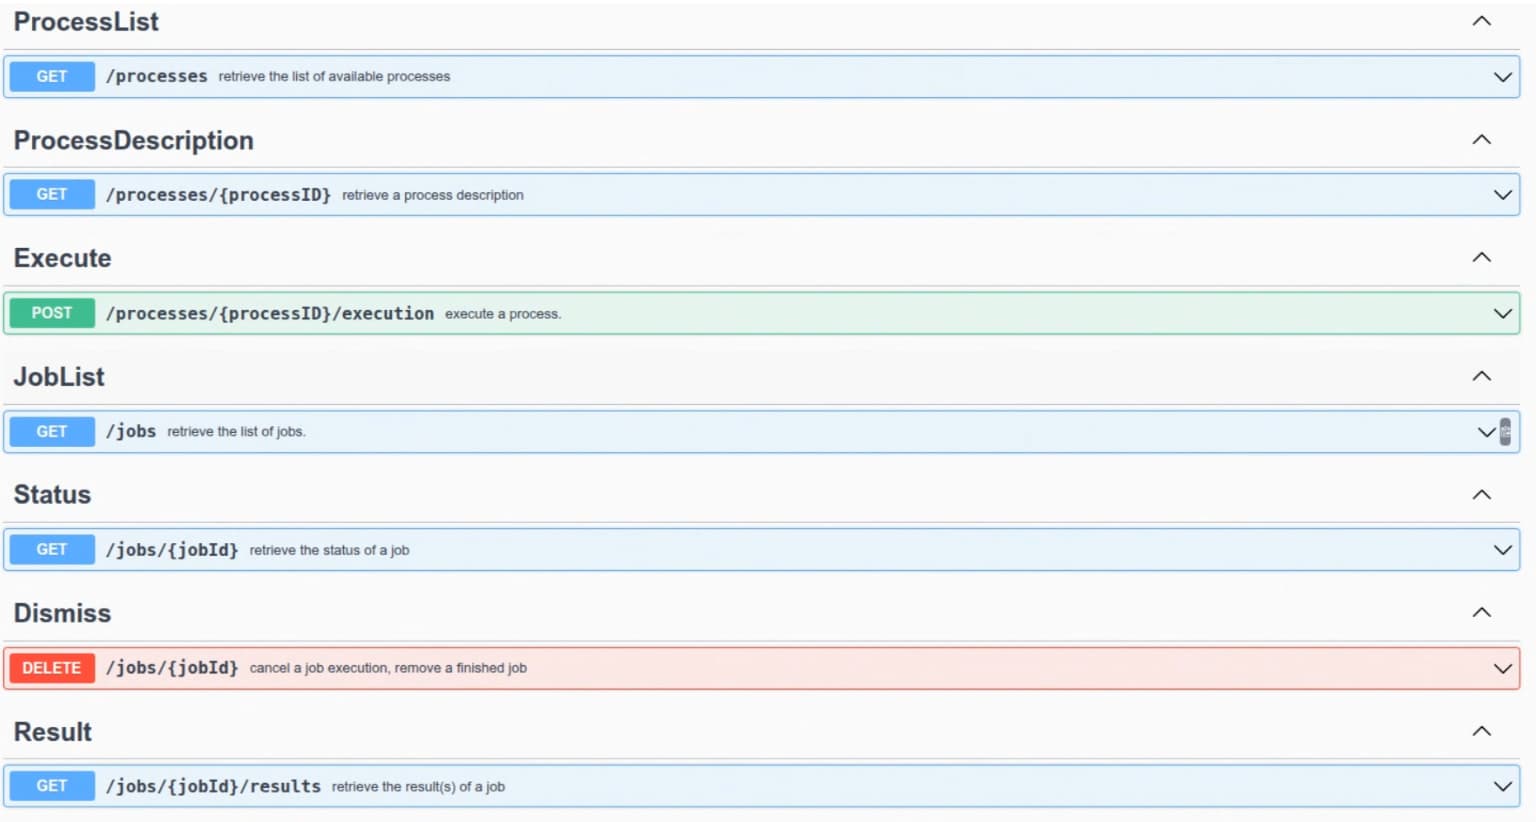Collapse the Status section chevron
This screenshot has width=1536, height=822.
pos(1481,494)
